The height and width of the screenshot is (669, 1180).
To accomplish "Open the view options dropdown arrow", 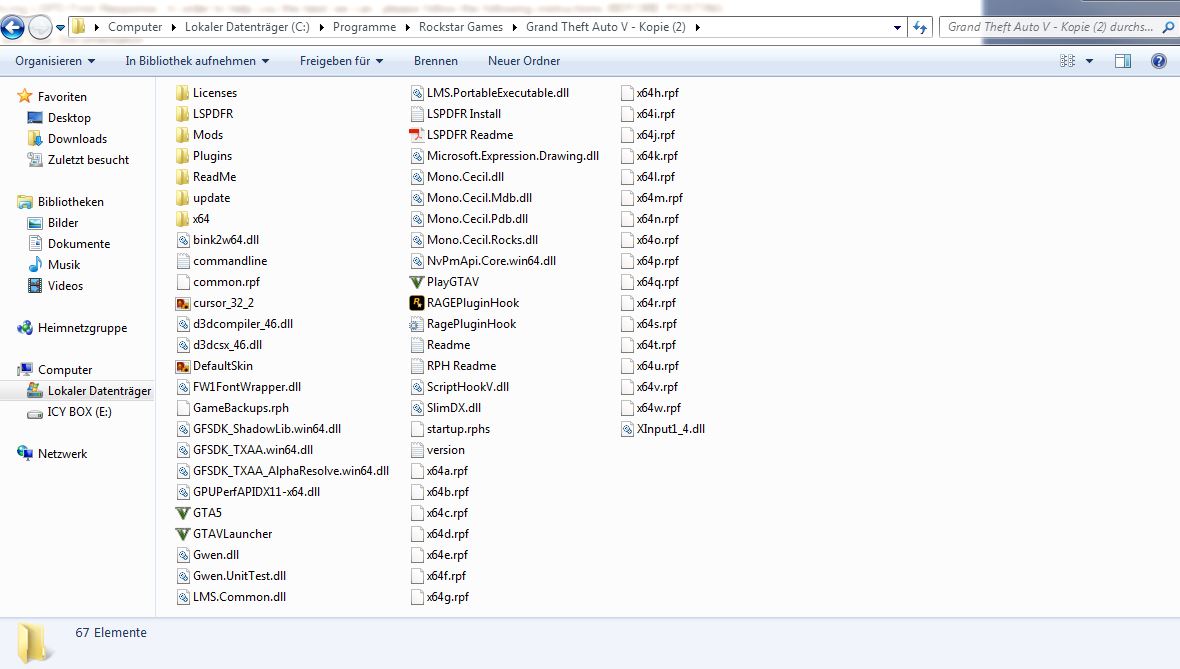I will pyautogui.click(x=1090, y=61).
